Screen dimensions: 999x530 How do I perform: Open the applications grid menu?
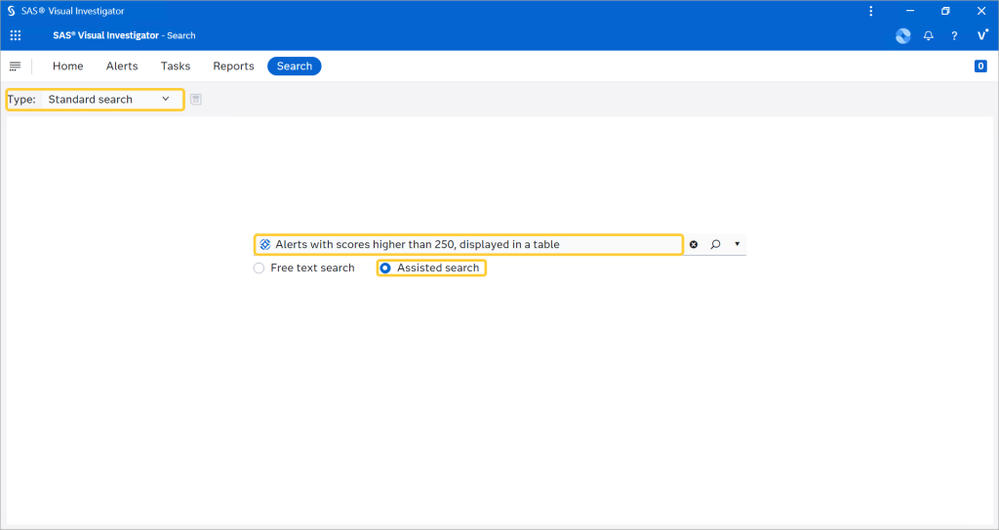tap(15, 36)
